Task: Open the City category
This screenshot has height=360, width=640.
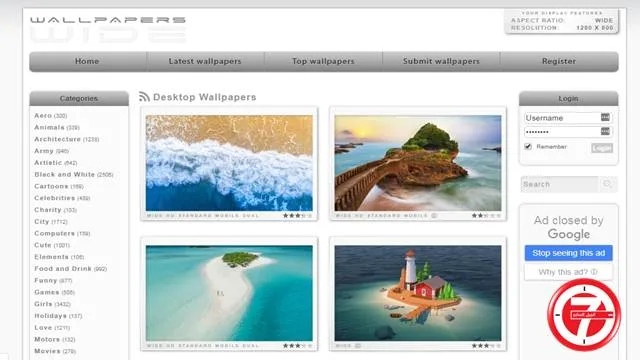Action: pos(51,222)
